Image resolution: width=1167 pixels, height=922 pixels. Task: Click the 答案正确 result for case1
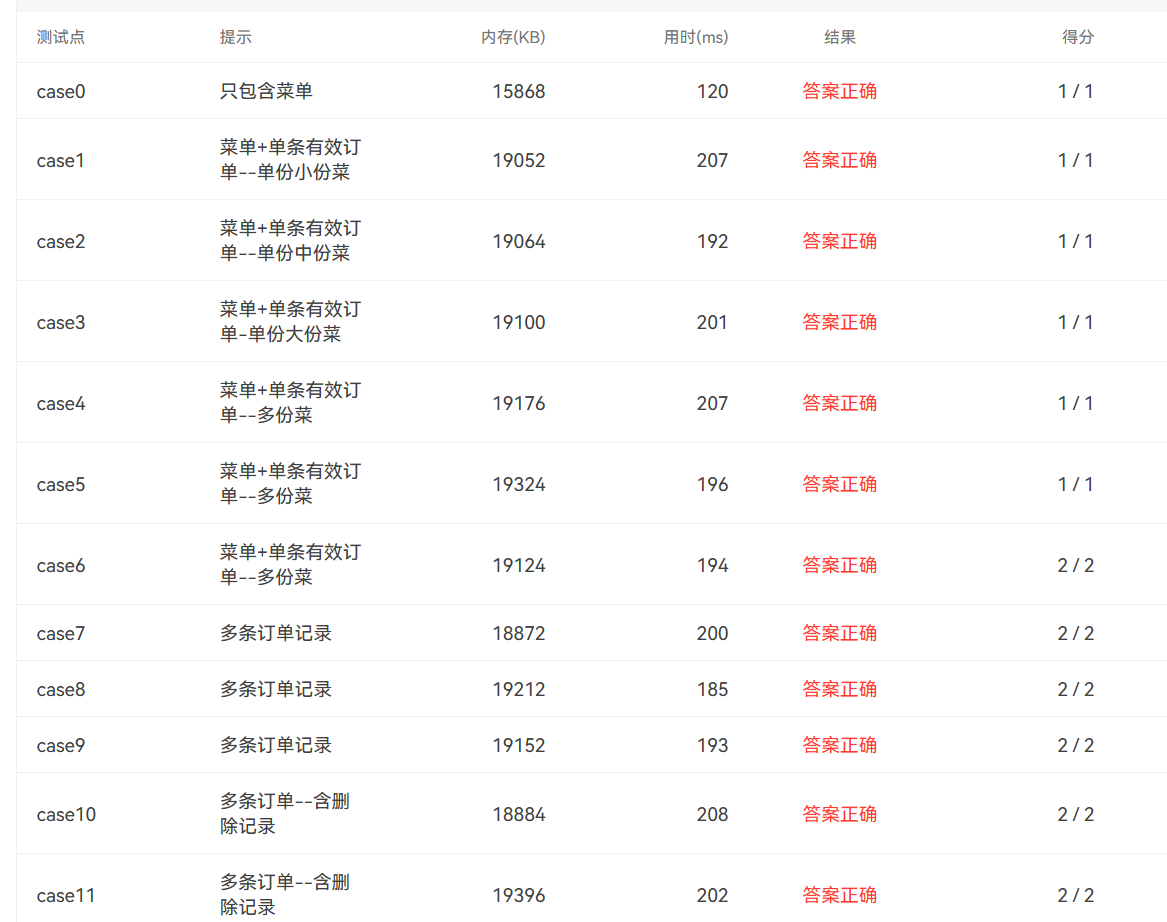(839, 160)
